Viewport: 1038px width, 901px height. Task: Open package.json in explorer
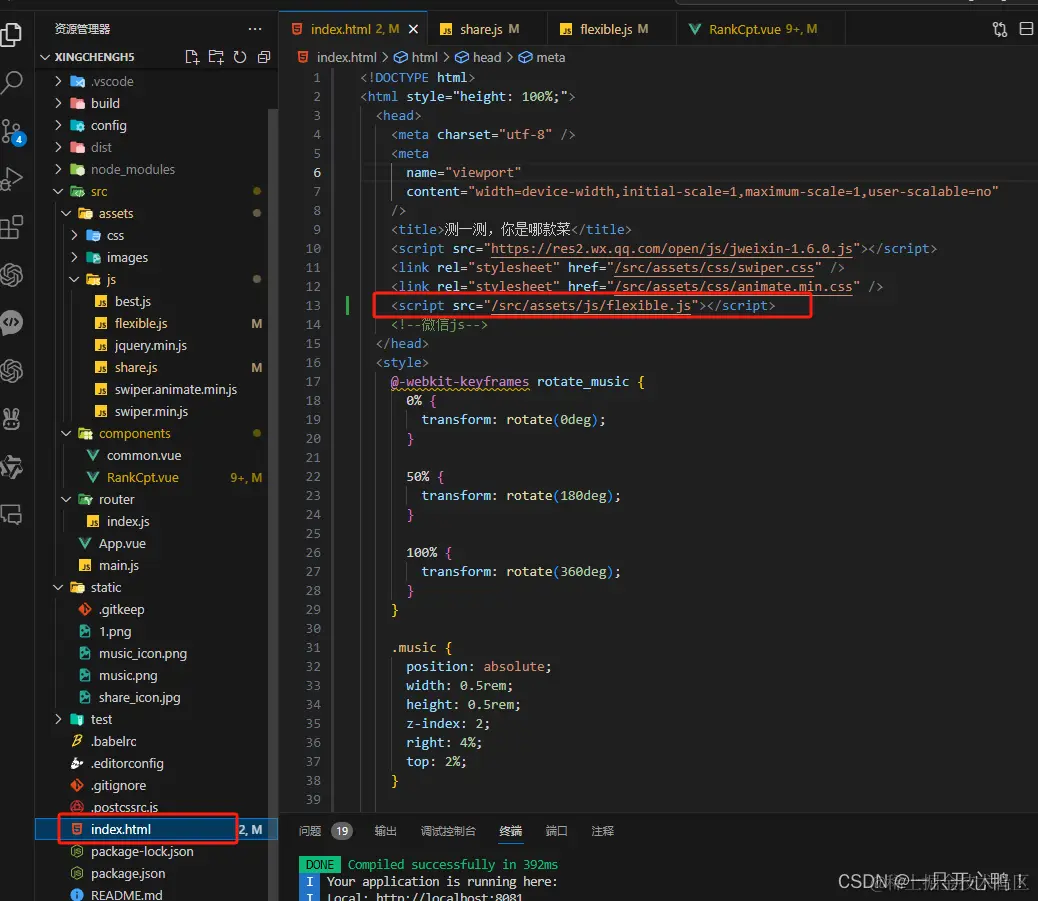click(156, 873)
